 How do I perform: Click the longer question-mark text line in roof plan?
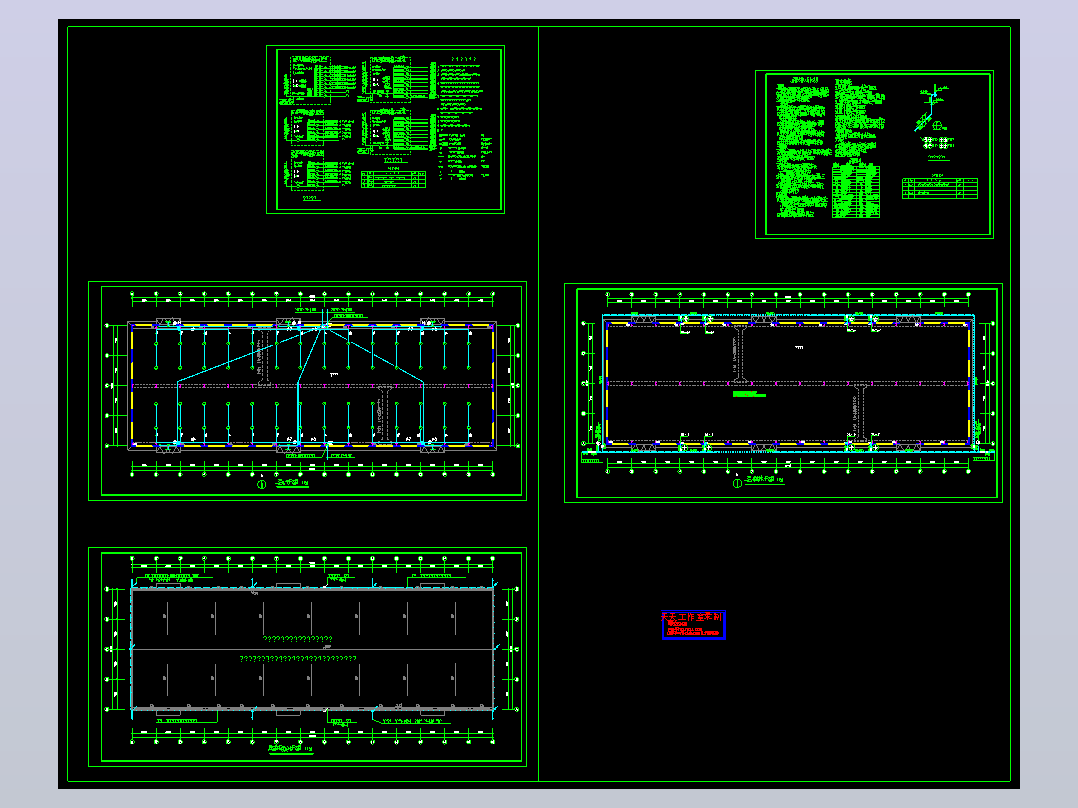298,658
